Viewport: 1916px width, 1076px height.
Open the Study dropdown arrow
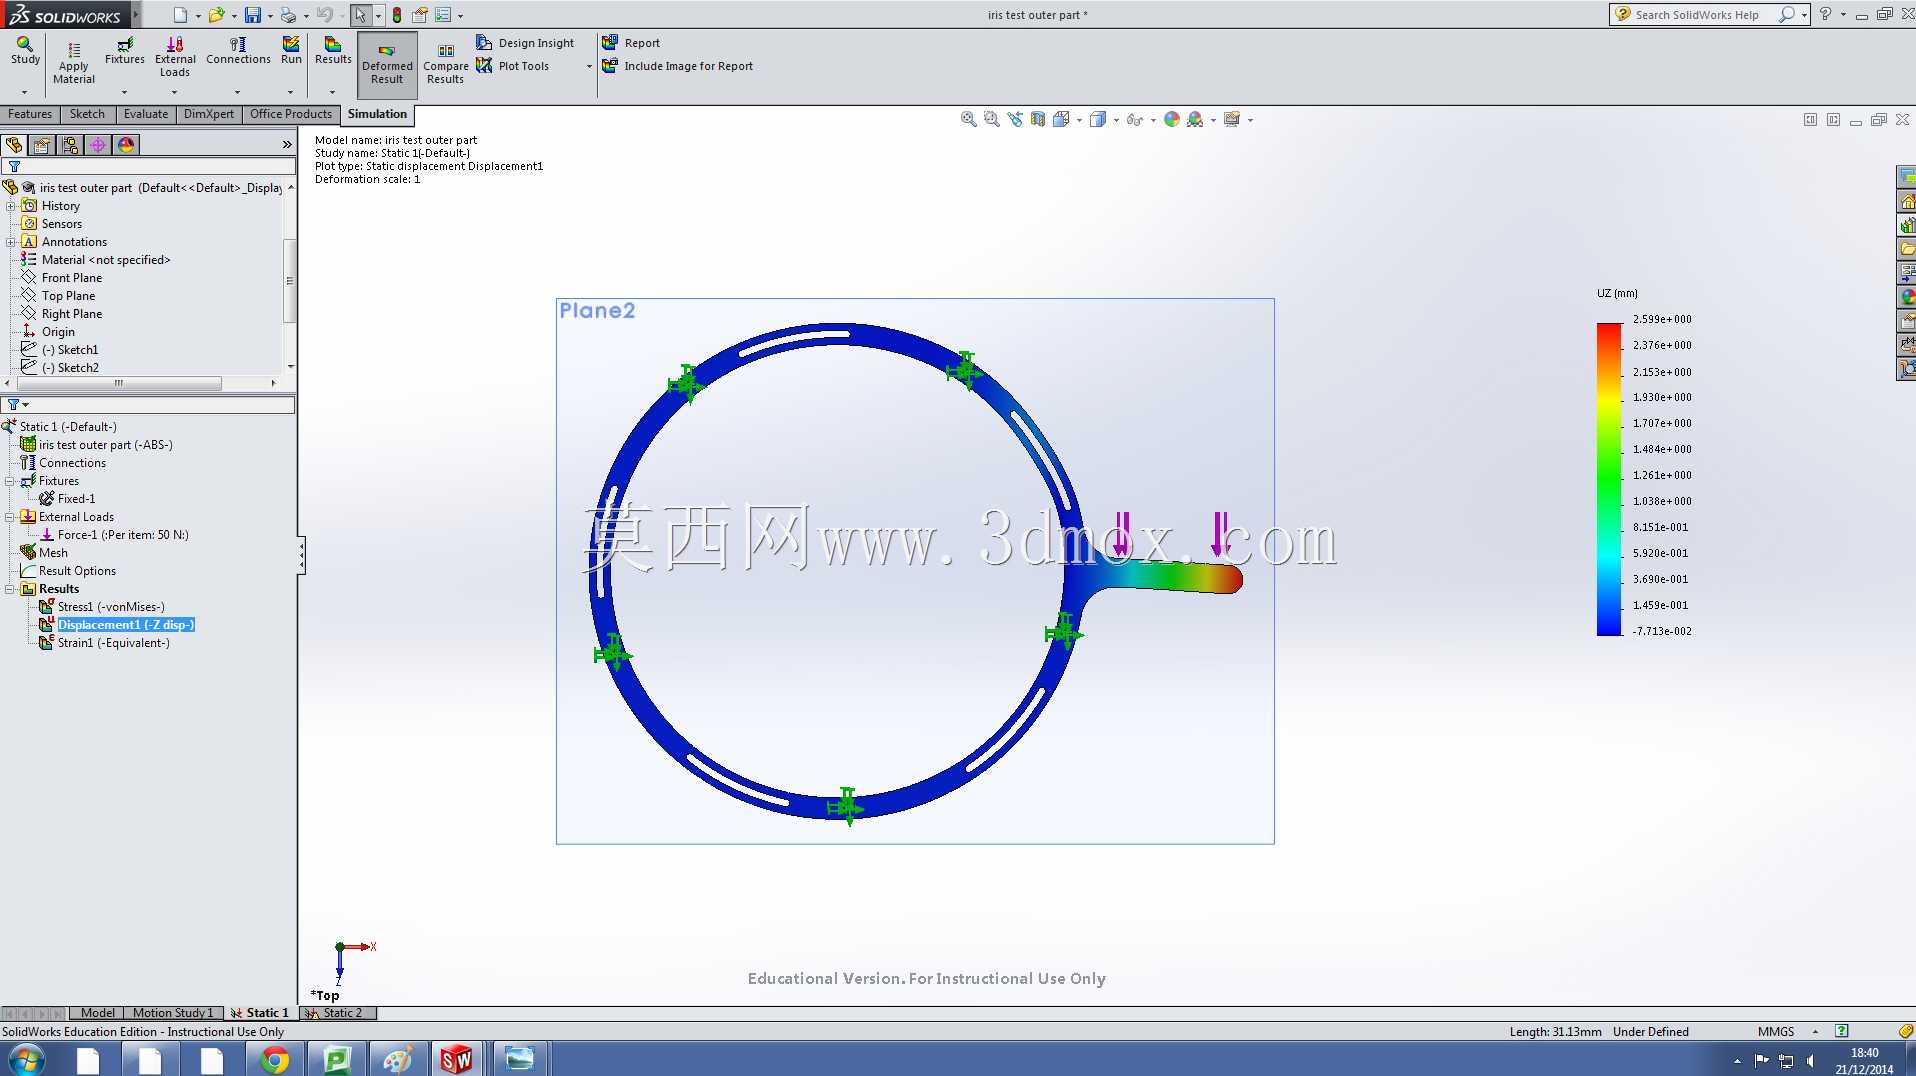[25, 92]
